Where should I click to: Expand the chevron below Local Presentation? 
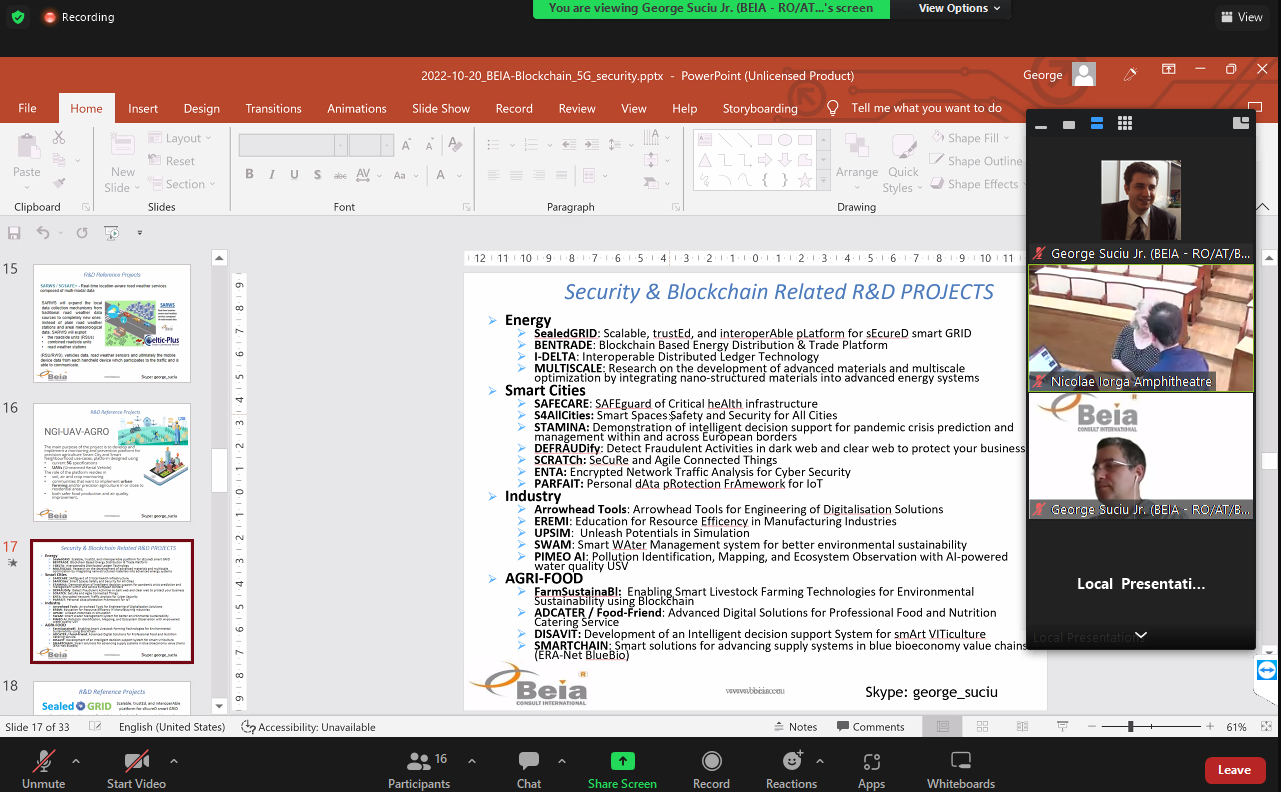(x=1141, y=635)
